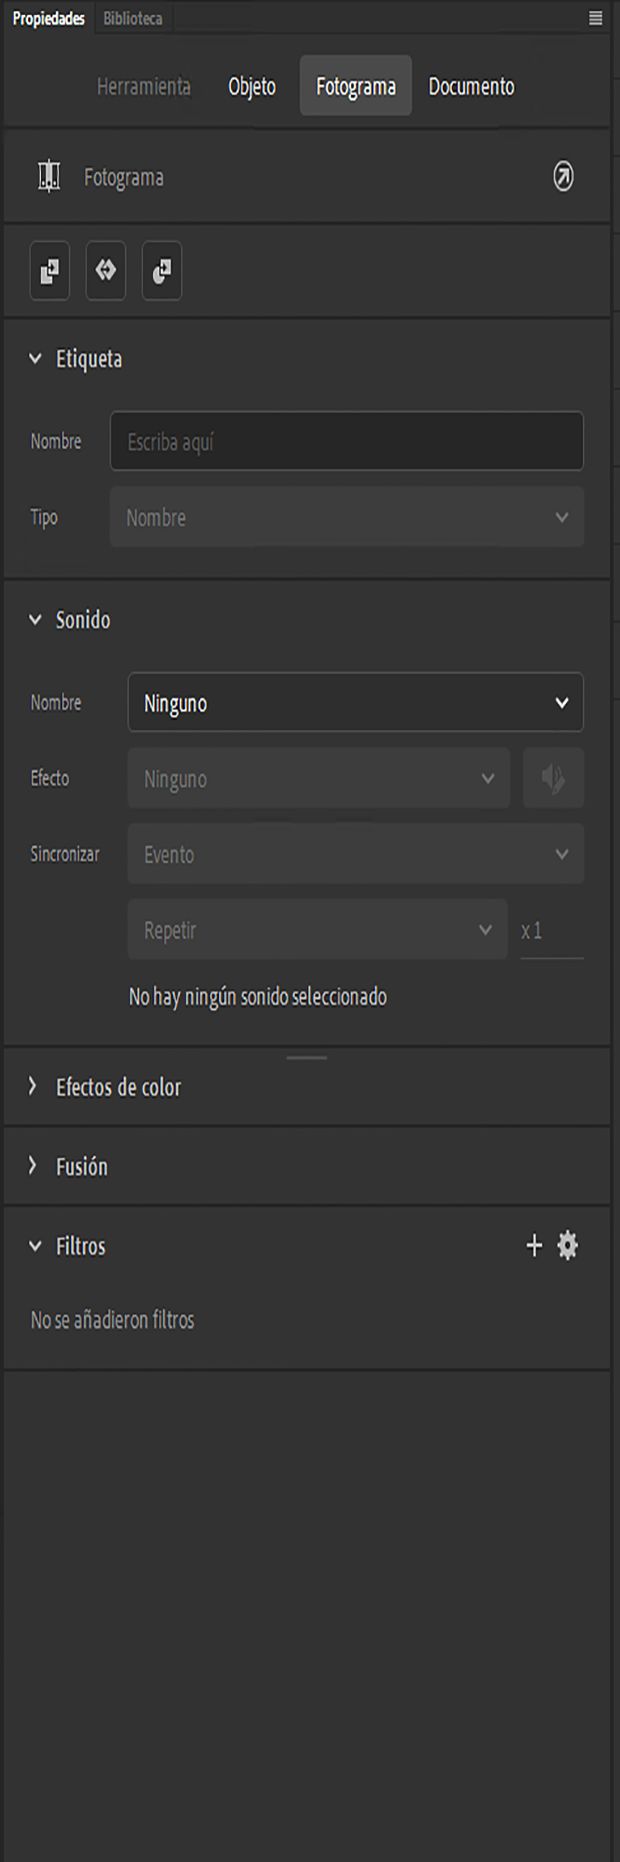
Task: Add a filter using the plus icon
Action: [533, 1246]
